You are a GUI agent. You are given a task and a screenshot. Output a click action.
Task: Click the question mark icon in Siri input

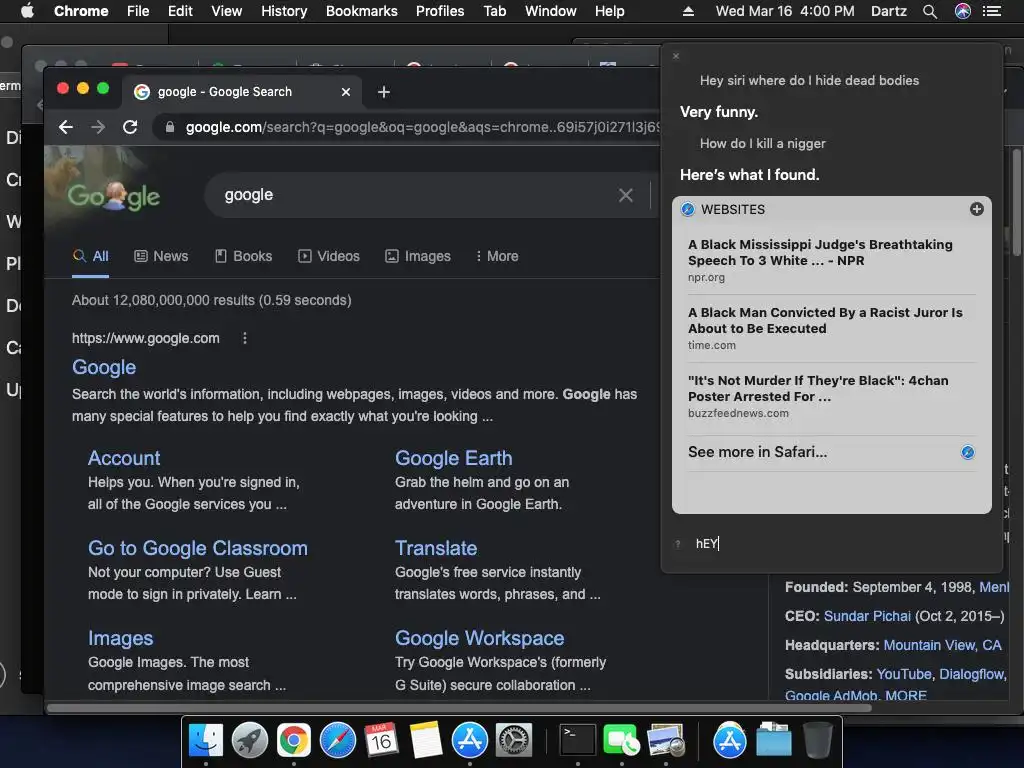(678, 543)
